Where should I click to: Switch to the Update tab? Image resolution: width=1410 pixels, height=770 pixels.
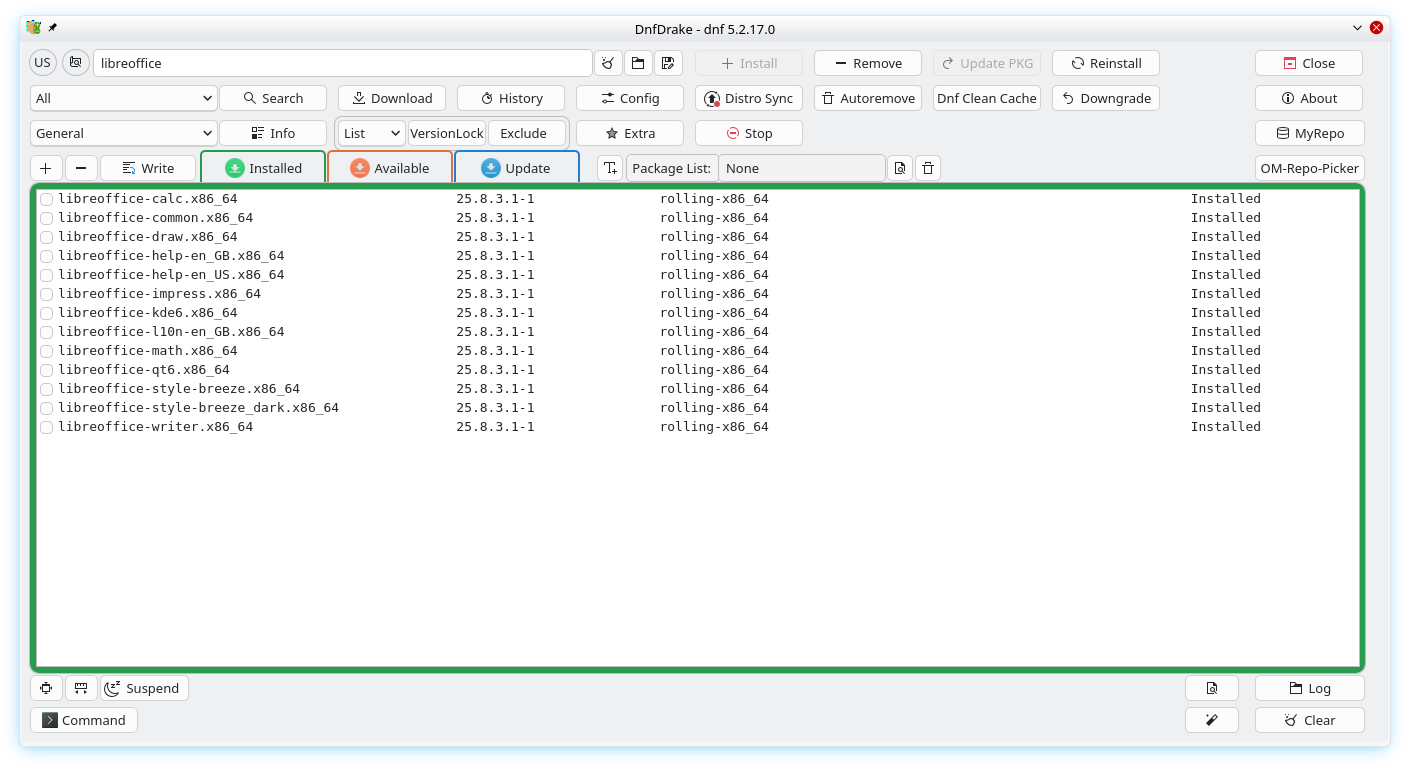[517, 168]
